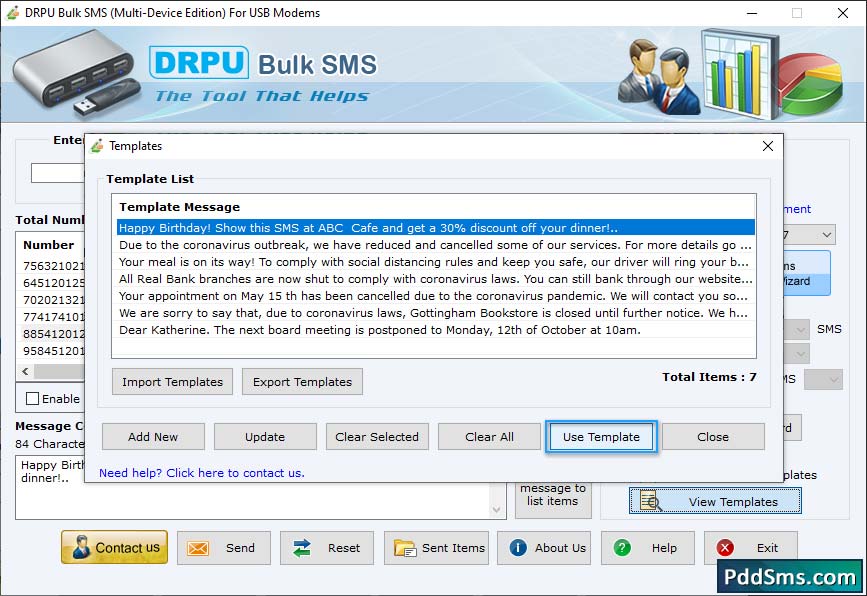This screenshot has height=596, width=867.
Task: Click the Reset arrows icon
Action: pyautogui.click(x=302, y=548)
